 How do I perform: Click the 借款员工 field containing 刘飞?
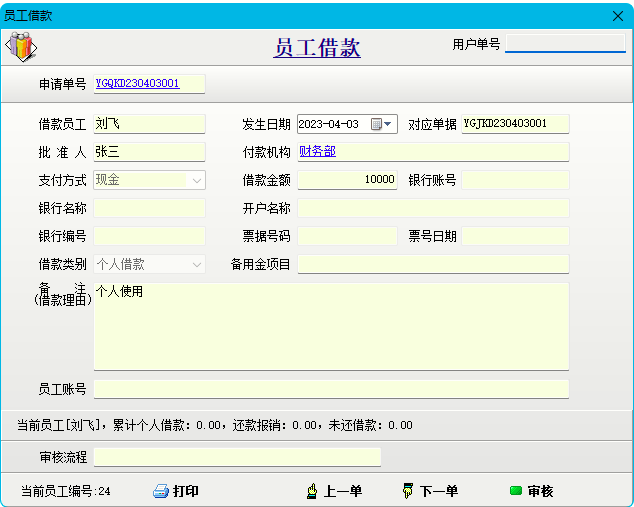149,124
